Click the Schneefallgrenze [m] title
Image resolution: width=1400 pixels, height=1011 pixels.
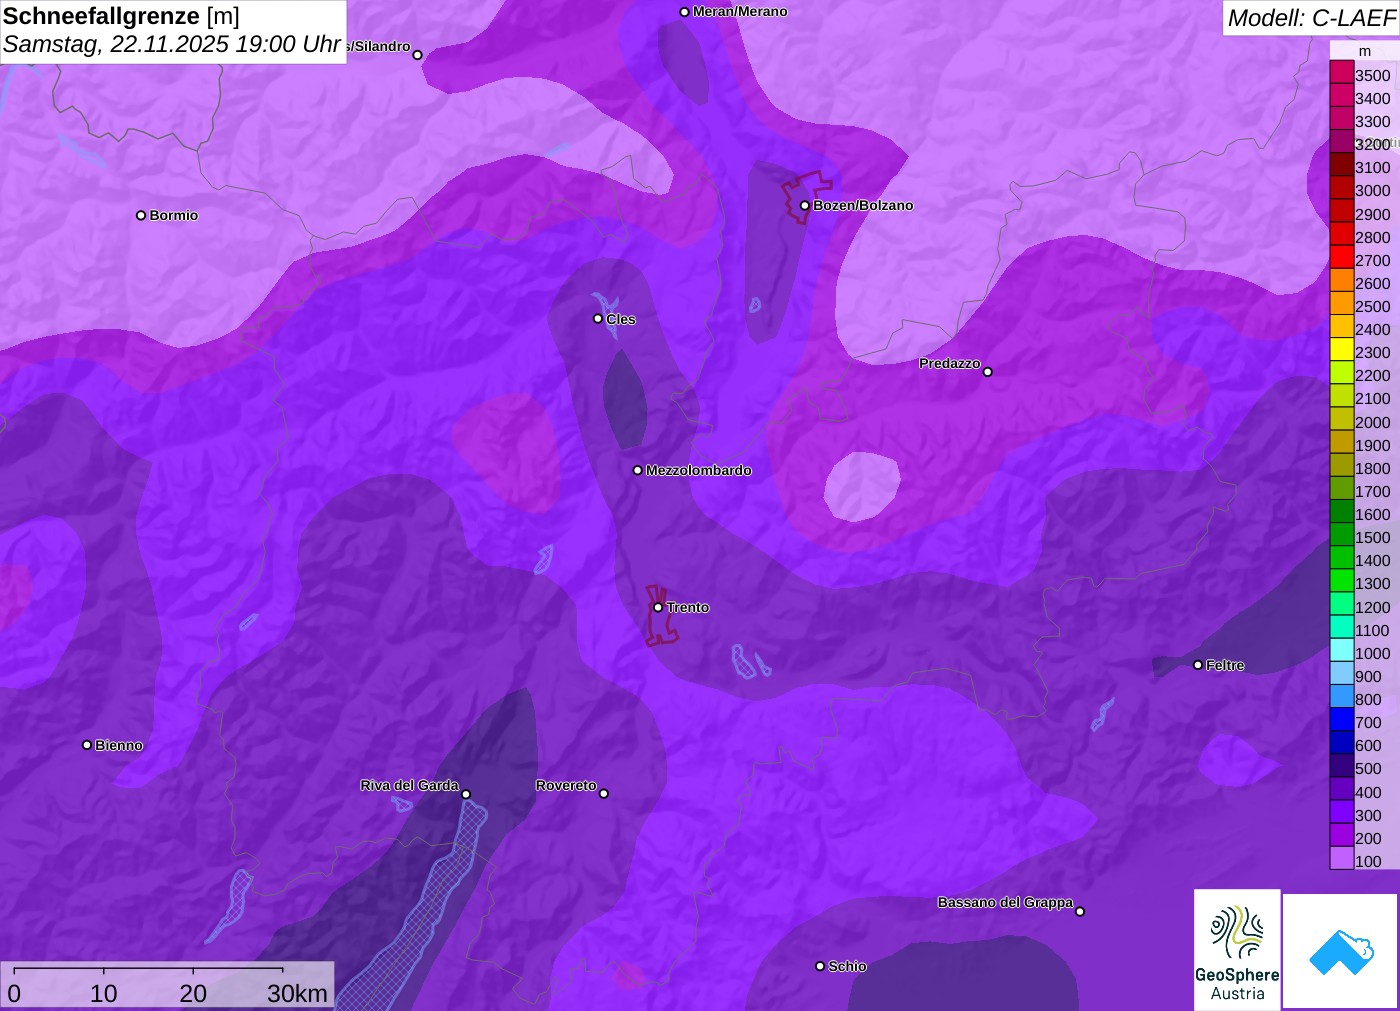pyautogui.click(x=121, y=16)
